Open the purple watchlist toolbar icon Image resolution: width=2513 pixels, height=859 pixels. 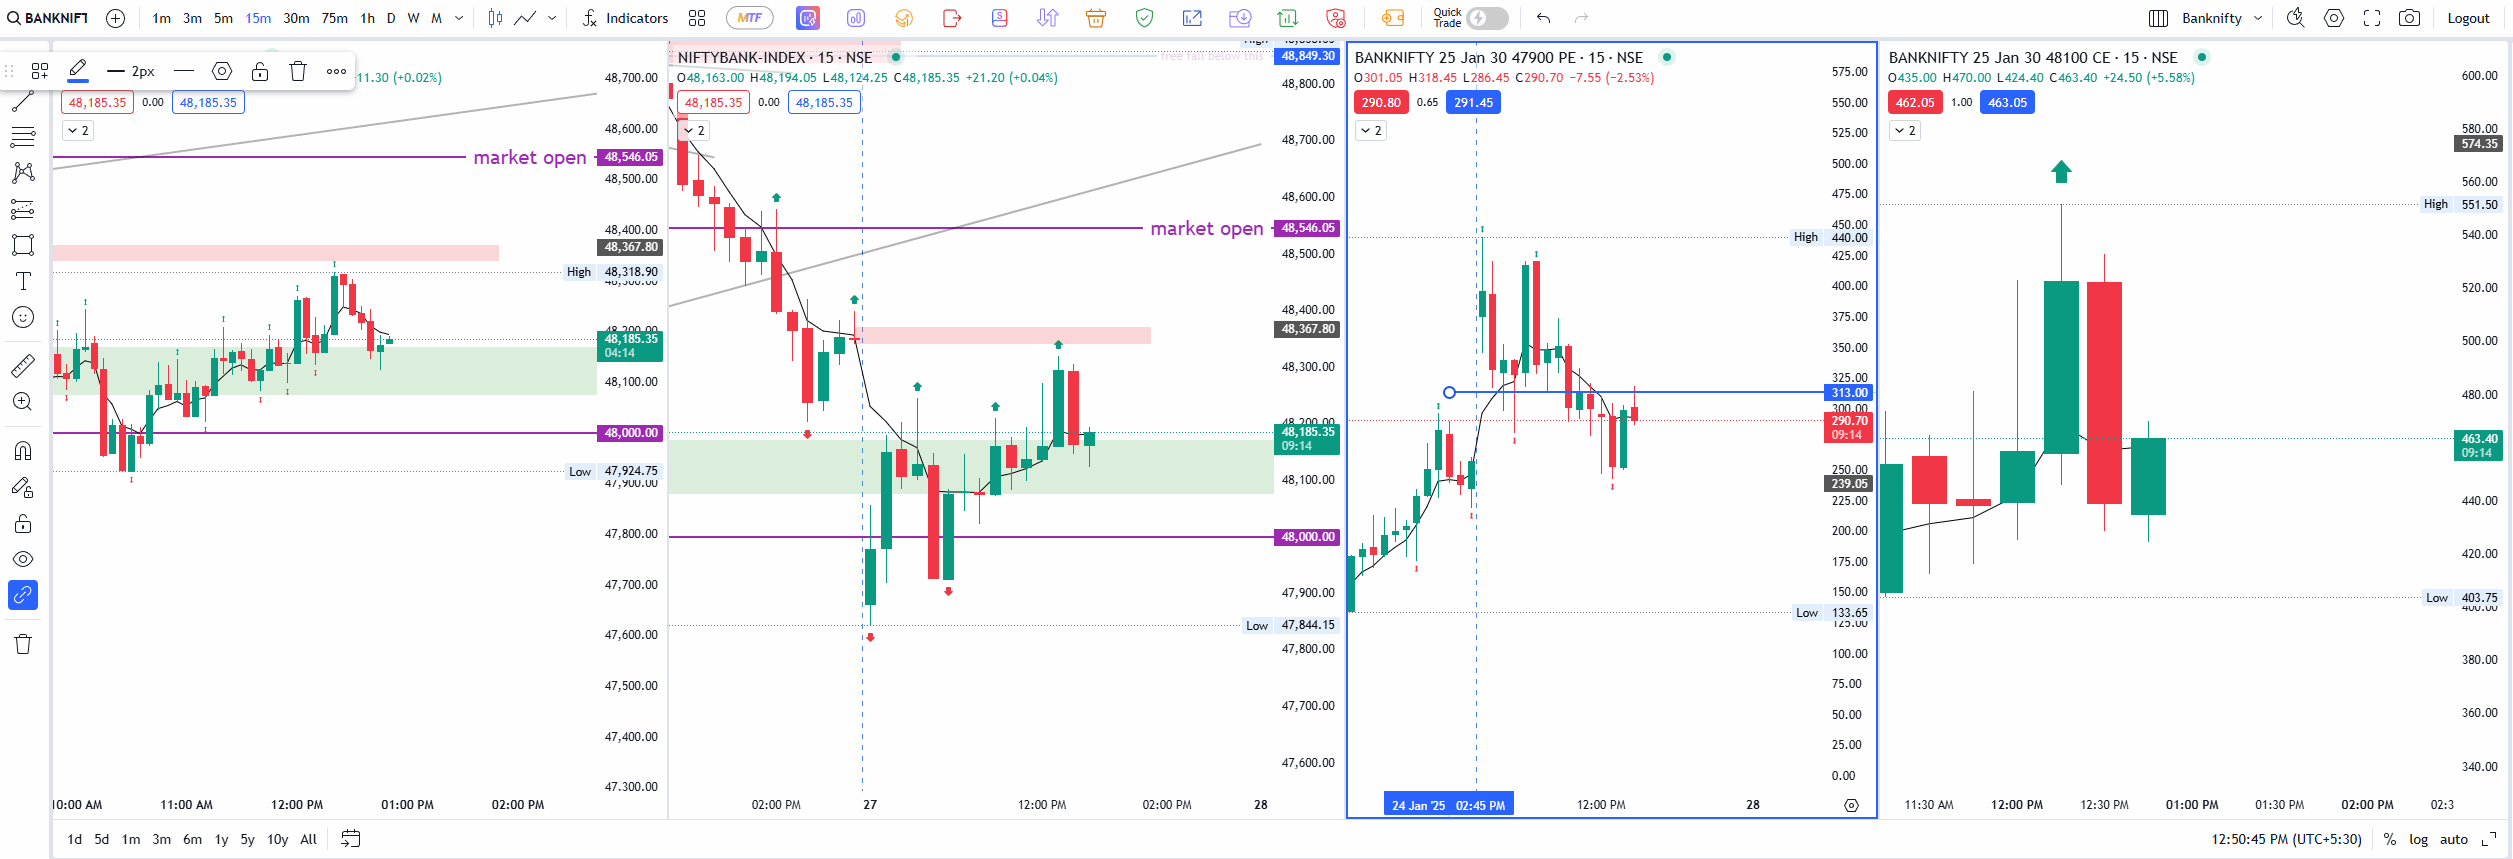tap(808, 18)
